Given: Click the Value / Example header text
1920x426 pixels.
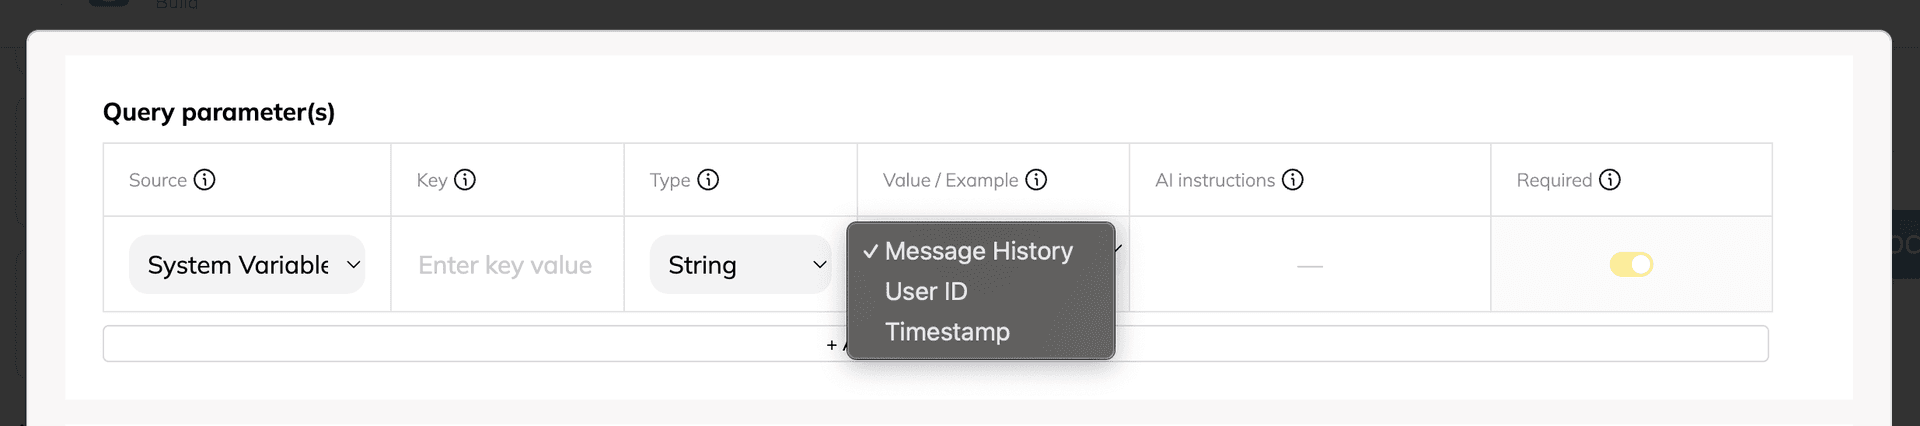Looking at the screenshot, I should [950, 180].
